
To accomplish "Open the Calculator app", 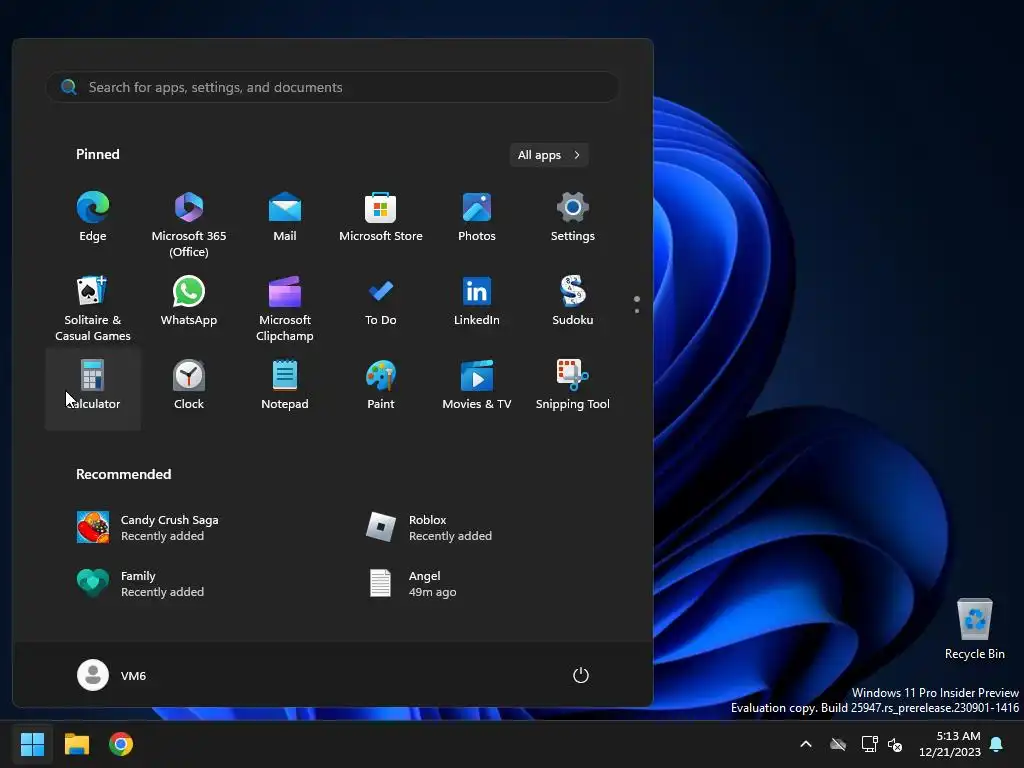I will click(x=93, y=389).
